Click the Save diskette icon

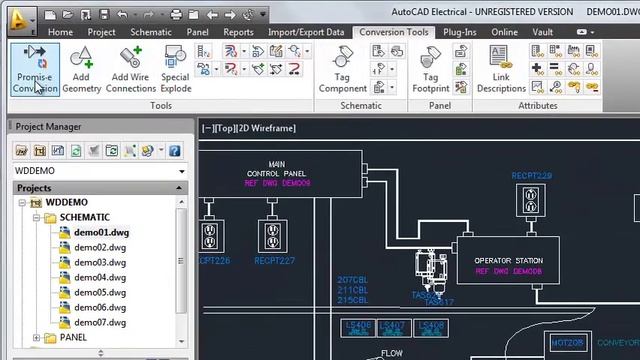click(104, 16)
